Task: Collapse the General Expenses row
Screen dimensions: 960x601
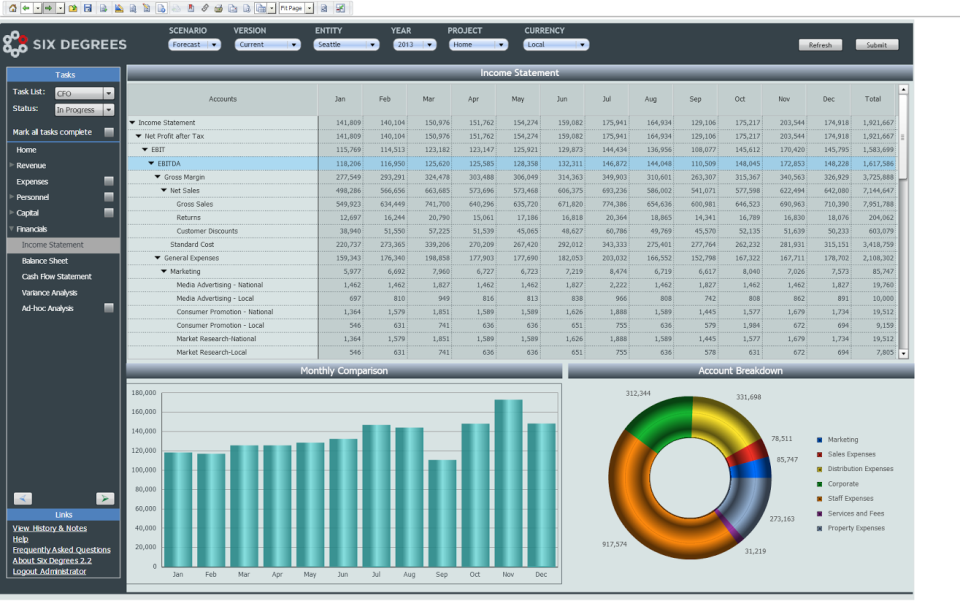Action: pos(157,258)
